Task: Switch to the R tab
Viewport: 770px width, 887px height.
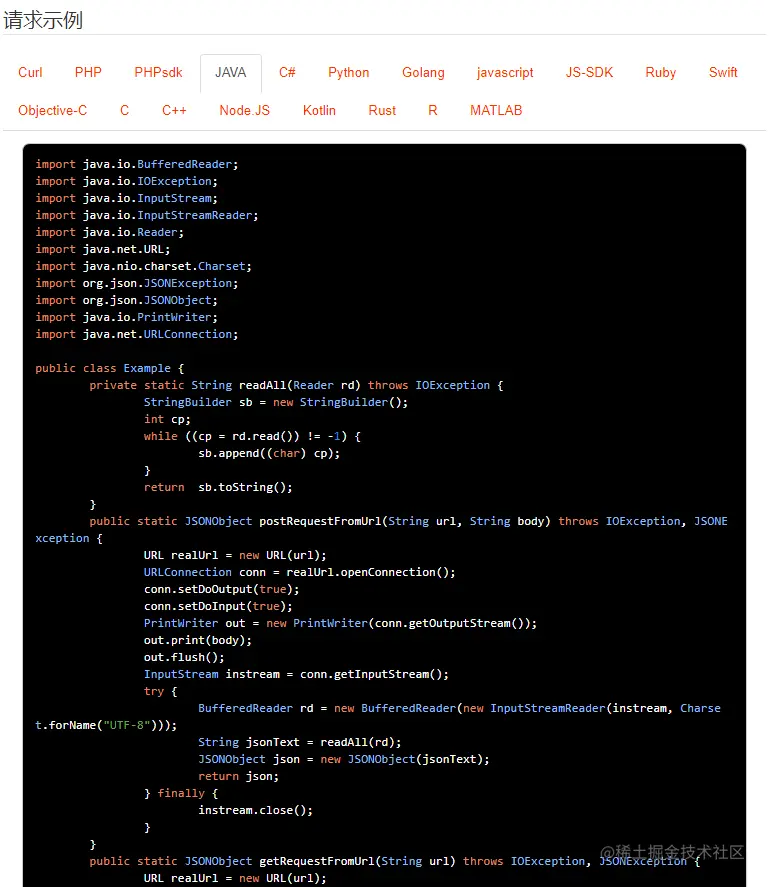Action: click(433, 110)
